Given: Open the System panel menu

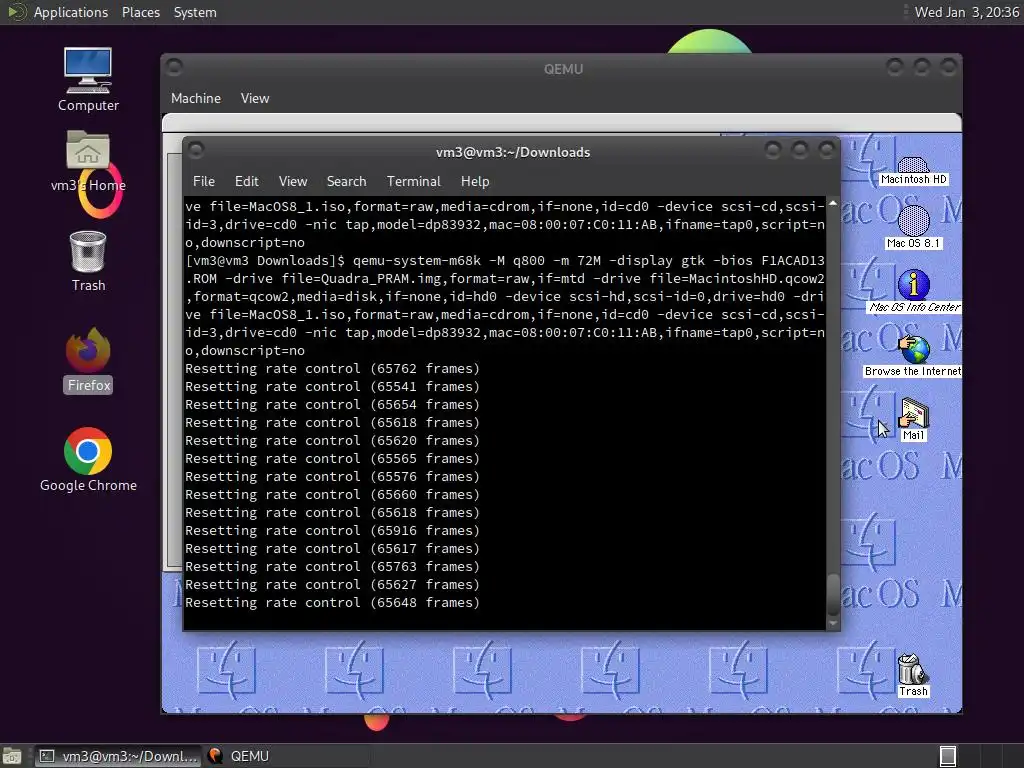Looking at the screenshot, I should pyautogui.click(x=195, y=12).
